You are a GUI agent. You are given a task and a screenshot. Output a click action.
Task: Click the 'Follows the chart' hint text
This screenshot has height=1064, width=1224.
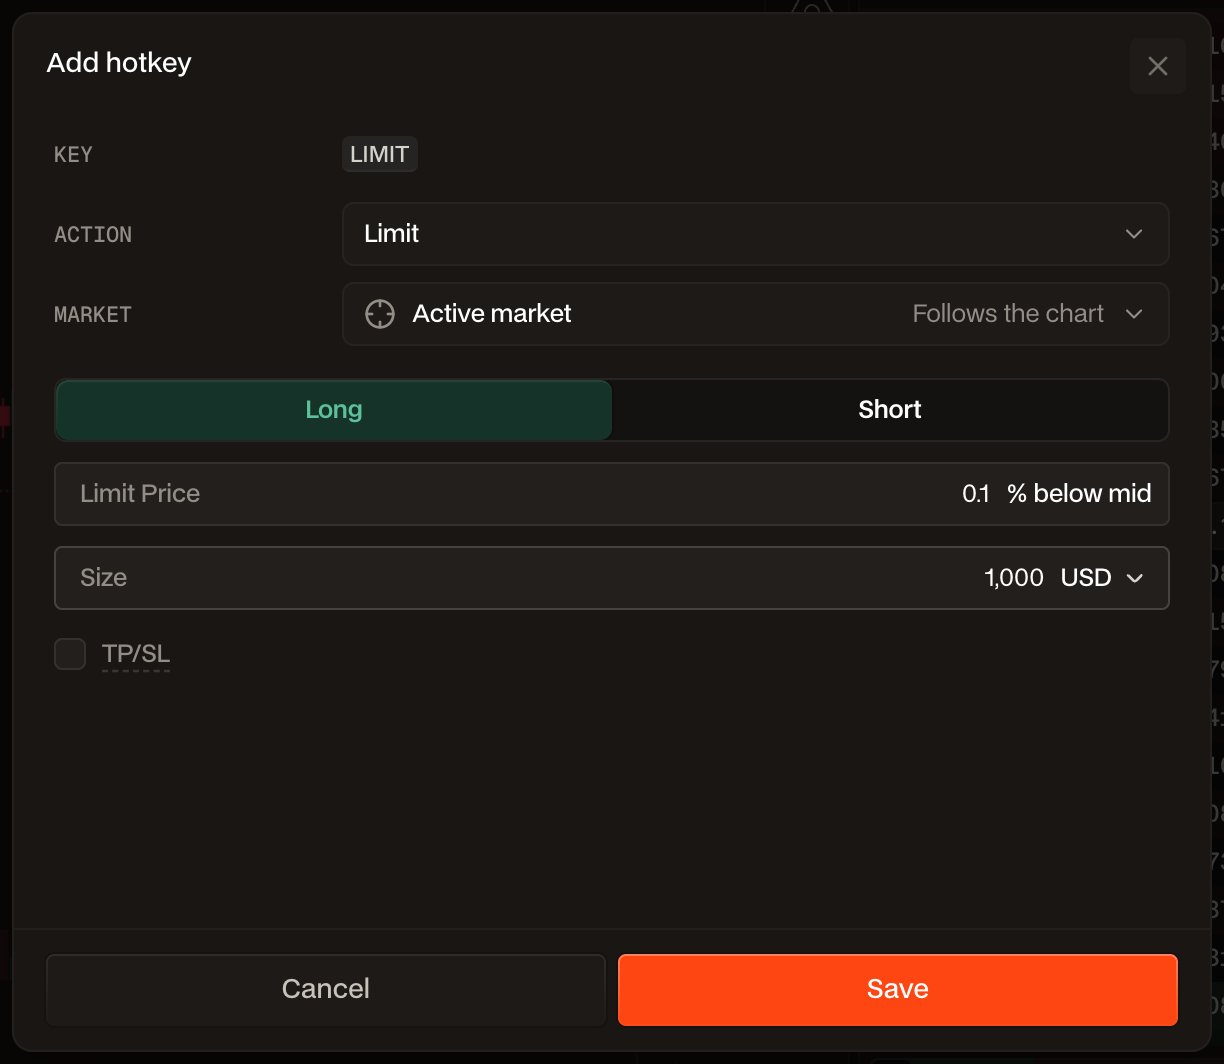point(1008,314)
